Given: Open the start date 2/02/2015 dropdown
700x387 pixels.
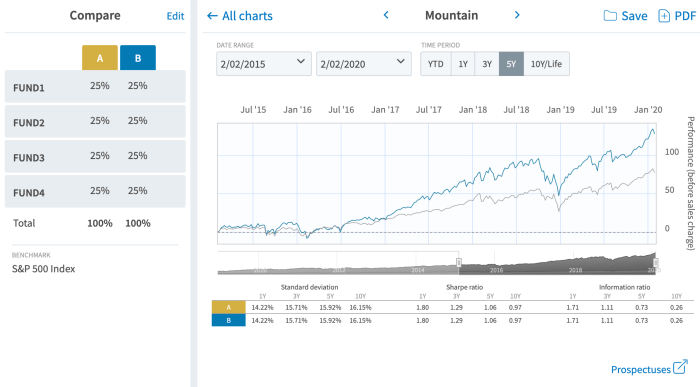Looking at the screenshot, I should pyautogui.click(x=264, y=64).
